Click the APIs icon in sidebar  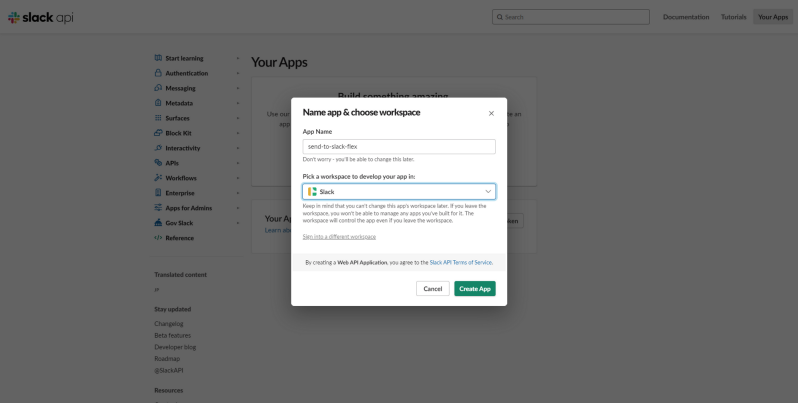coord(158,163)
